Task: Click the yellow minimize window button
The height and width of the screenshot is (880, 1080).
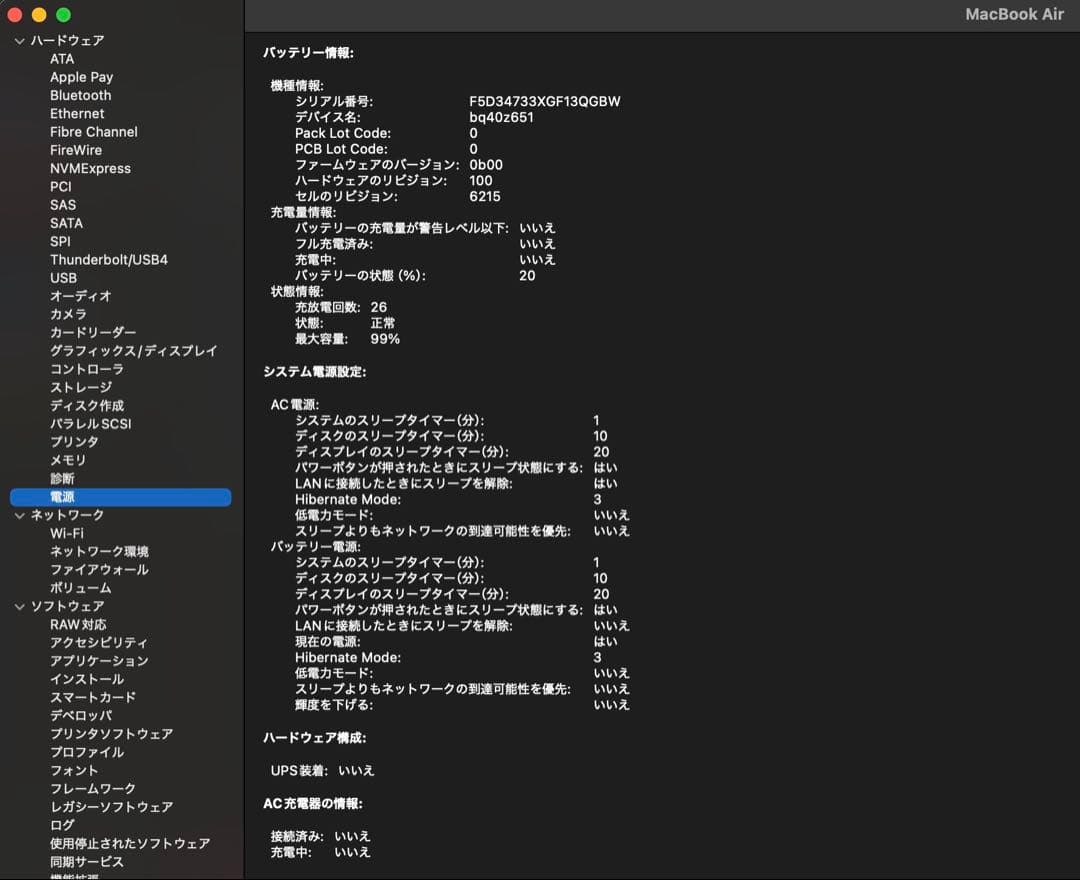Action: [39, 15]
